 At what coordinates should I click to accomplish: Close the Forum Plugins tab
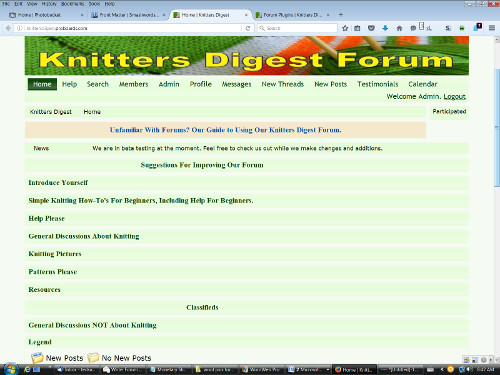coord(328,15)
